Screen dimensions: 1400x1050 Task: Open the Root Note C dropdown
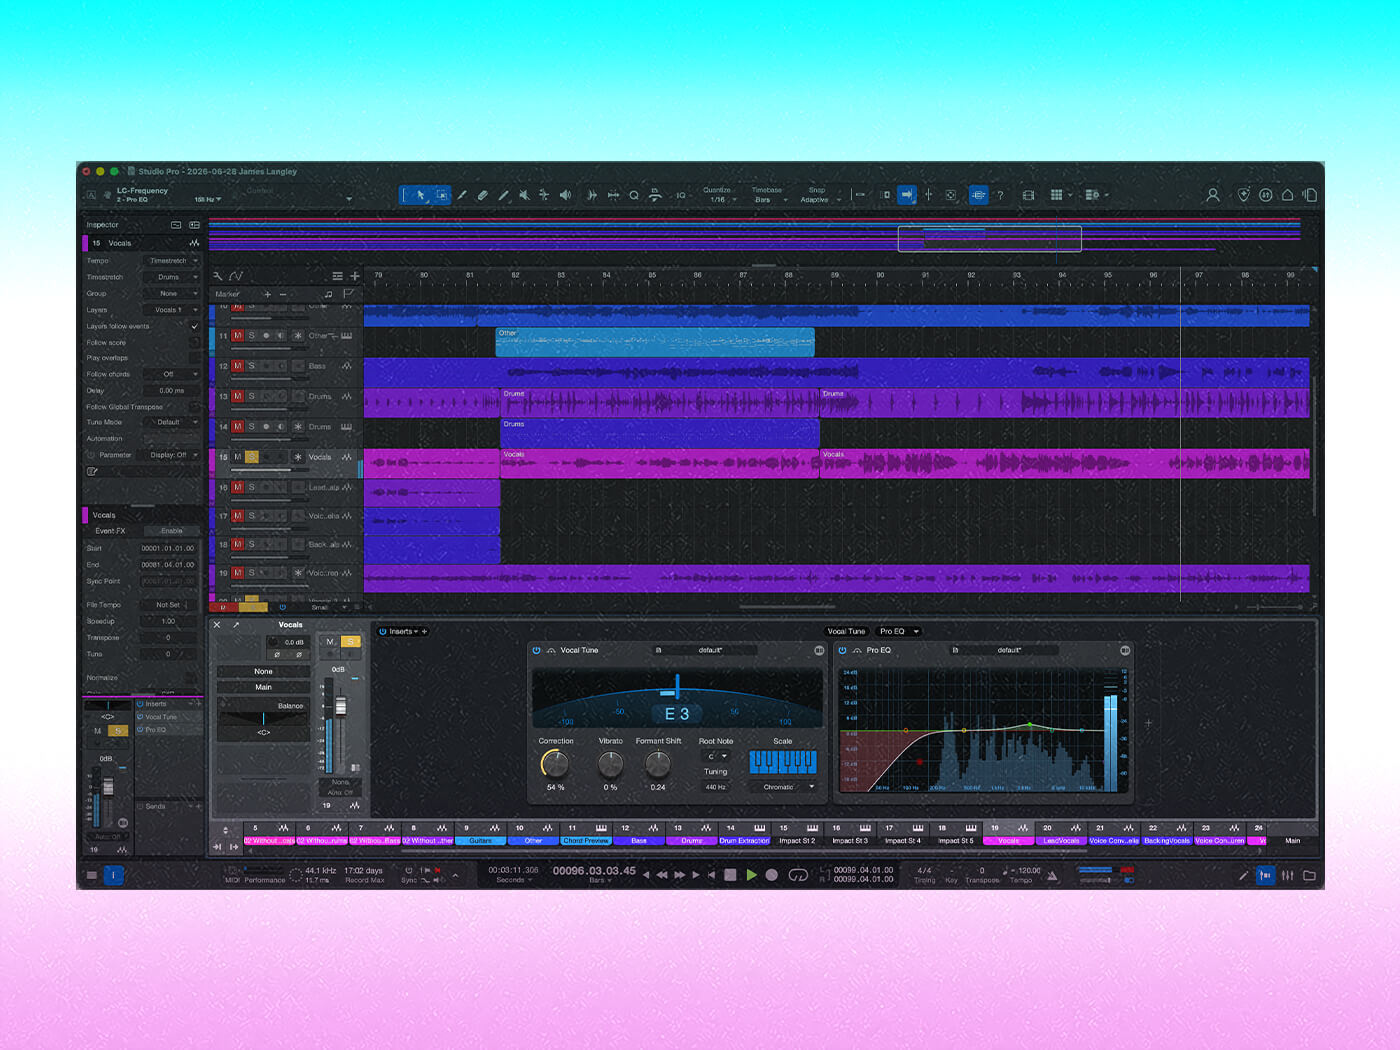[x=717, y=756]
